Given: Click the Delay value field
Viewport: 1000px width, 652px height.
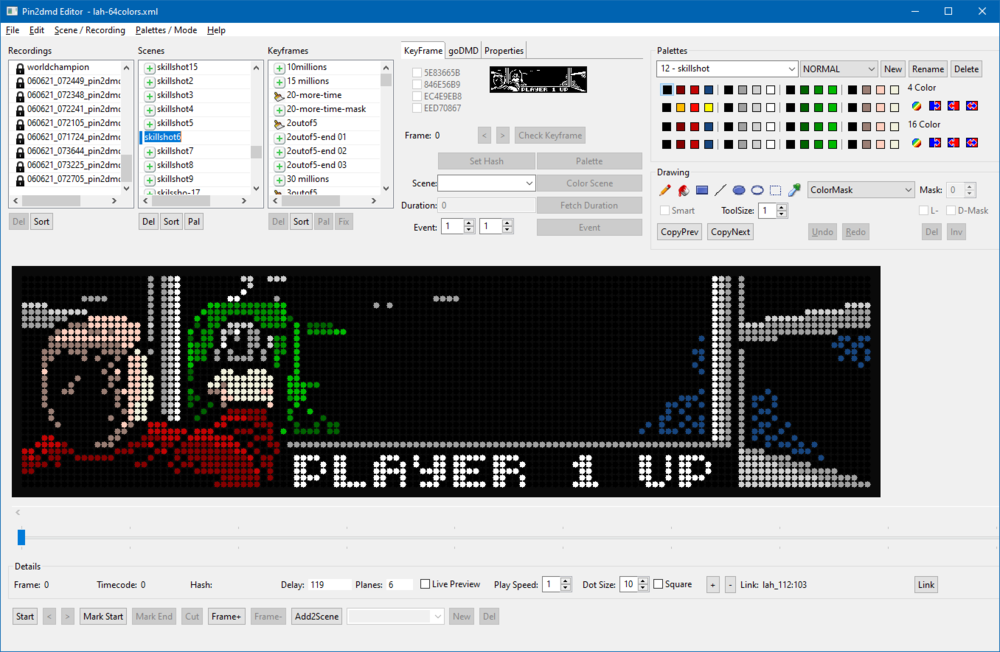Looking at the screenshot, I should click(329, 584).
